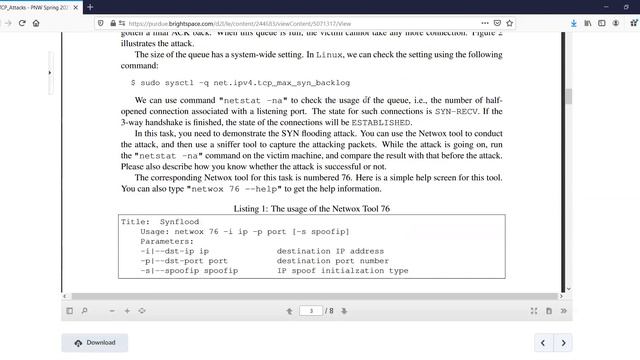
Task: Switch PDF to presentation fullscreen mode
Action: [x=534, y=311]
